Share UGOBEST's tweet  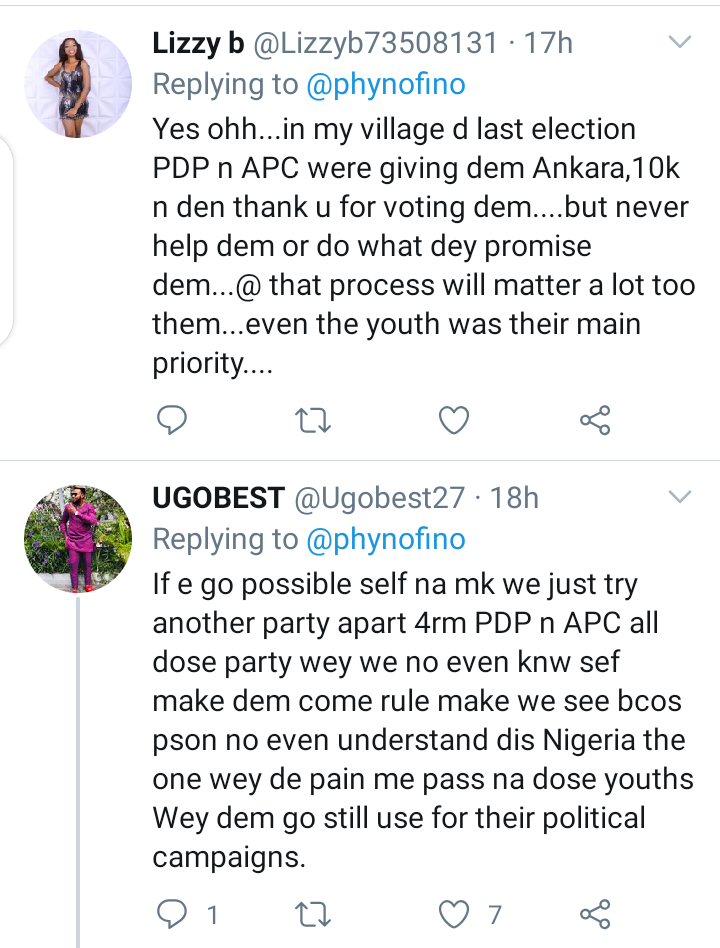(x=595, y=913)
